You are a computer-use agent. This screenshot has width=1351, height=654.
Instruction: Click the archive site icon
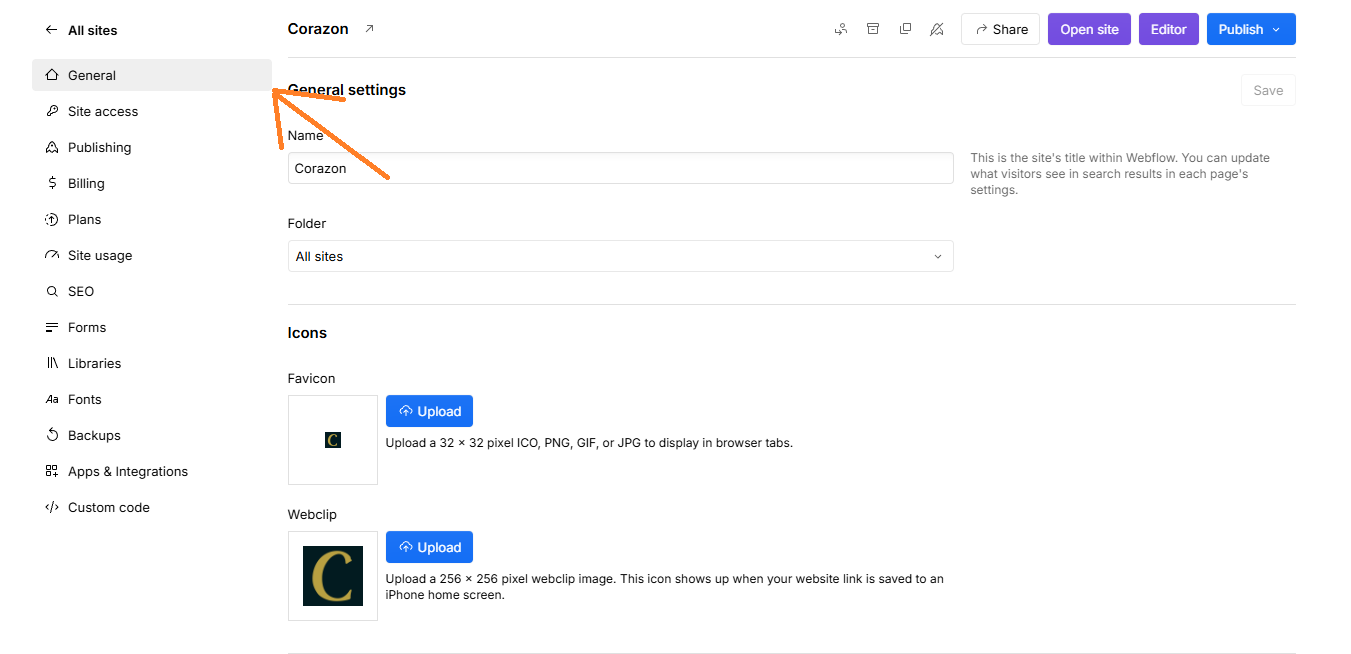pos(873,29)
